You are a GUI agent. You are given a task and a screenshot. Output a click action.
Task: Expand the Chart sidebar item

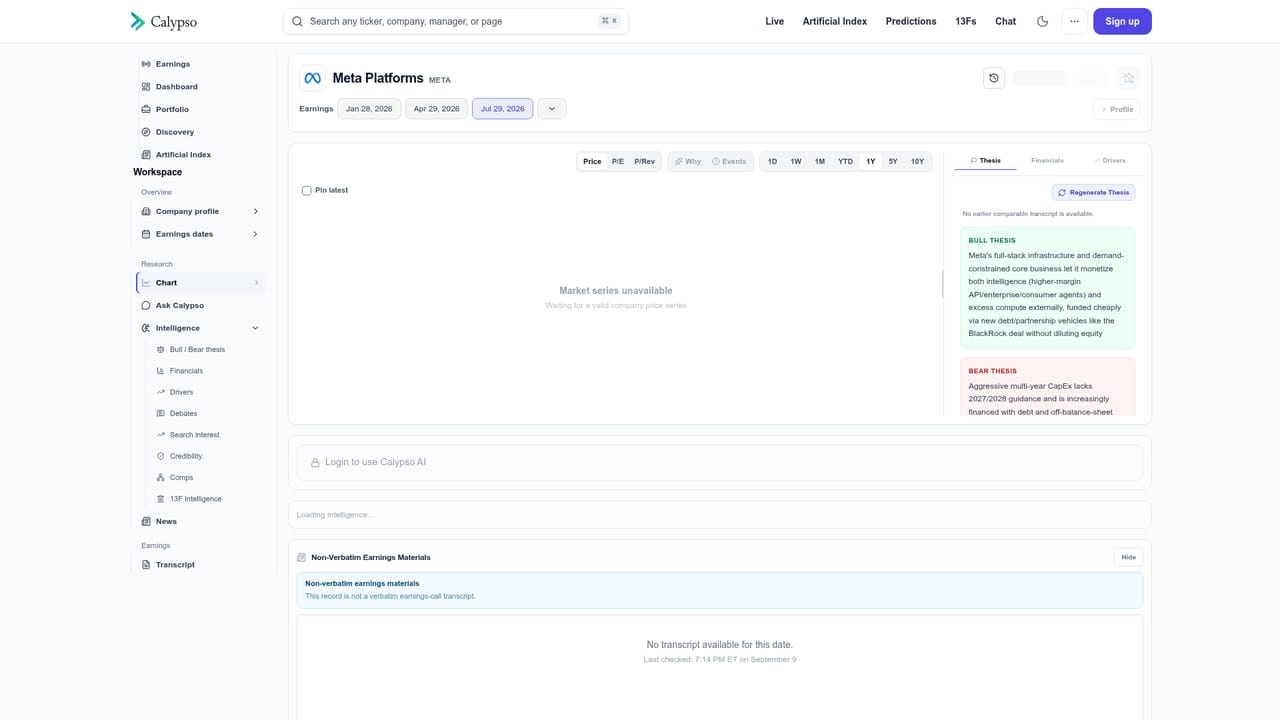(x=256, y=283)
